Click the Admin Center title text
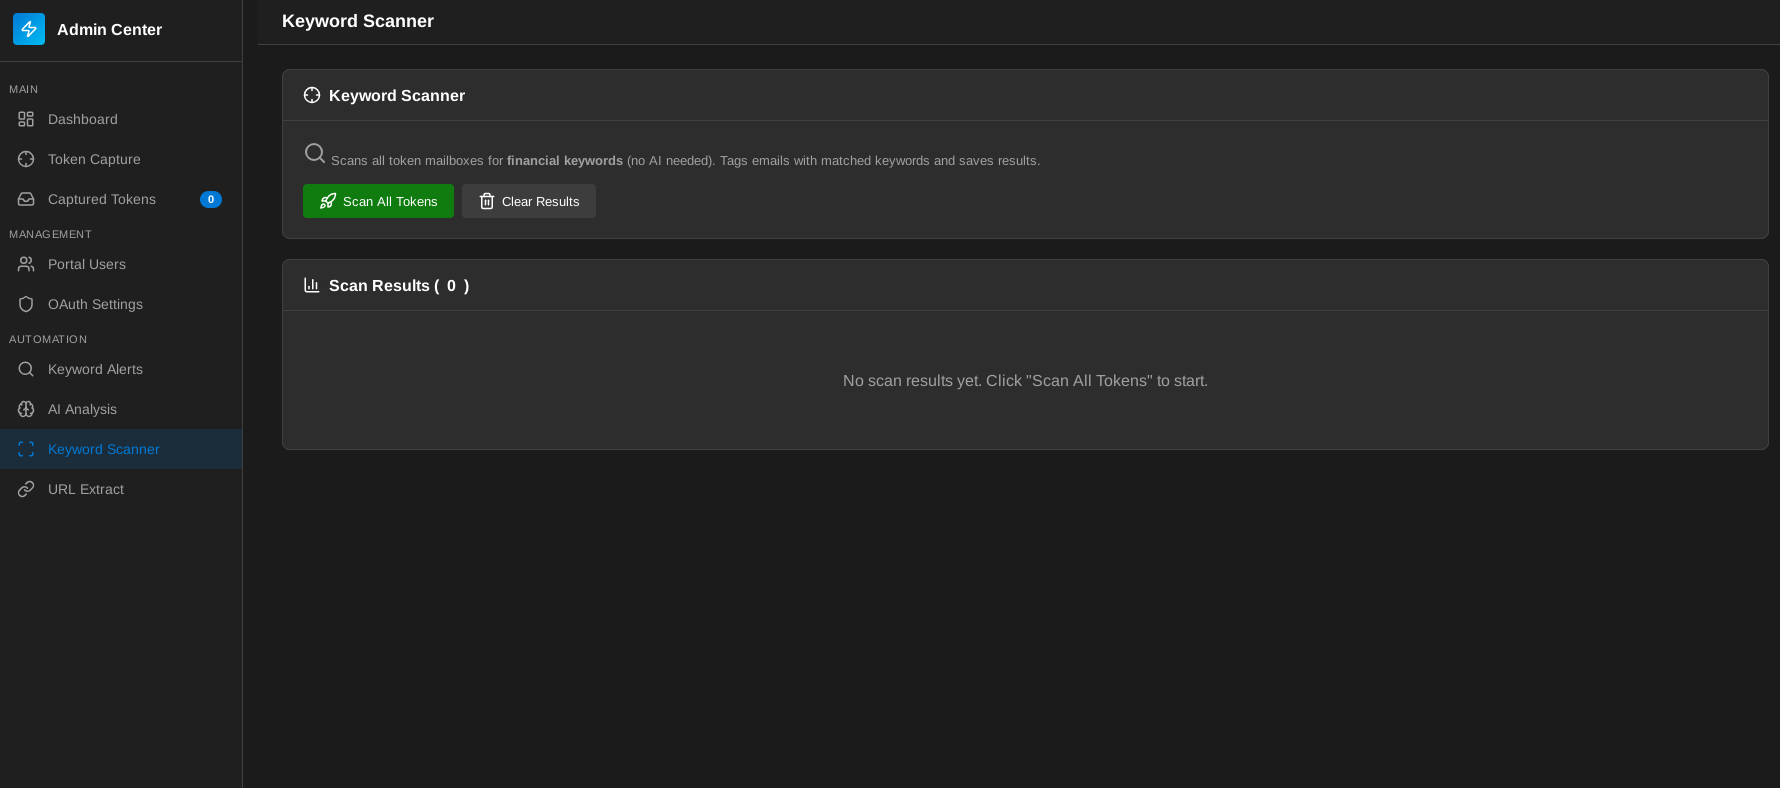 pos(109,30)
